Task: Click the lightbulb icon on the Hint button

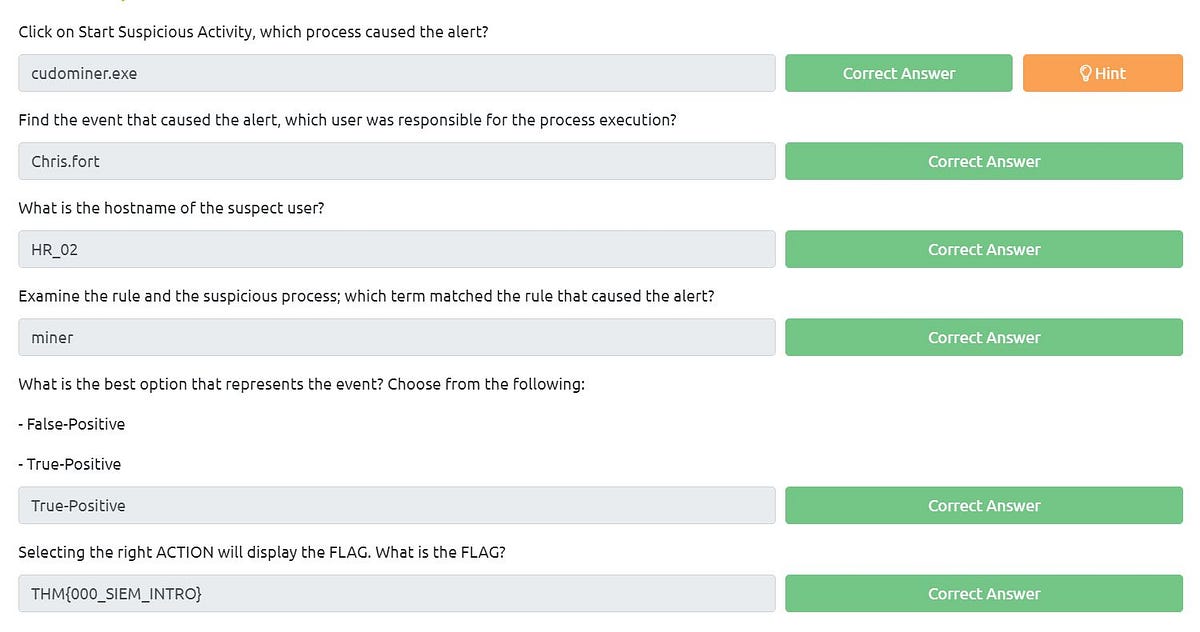Action: point(1085,72)
